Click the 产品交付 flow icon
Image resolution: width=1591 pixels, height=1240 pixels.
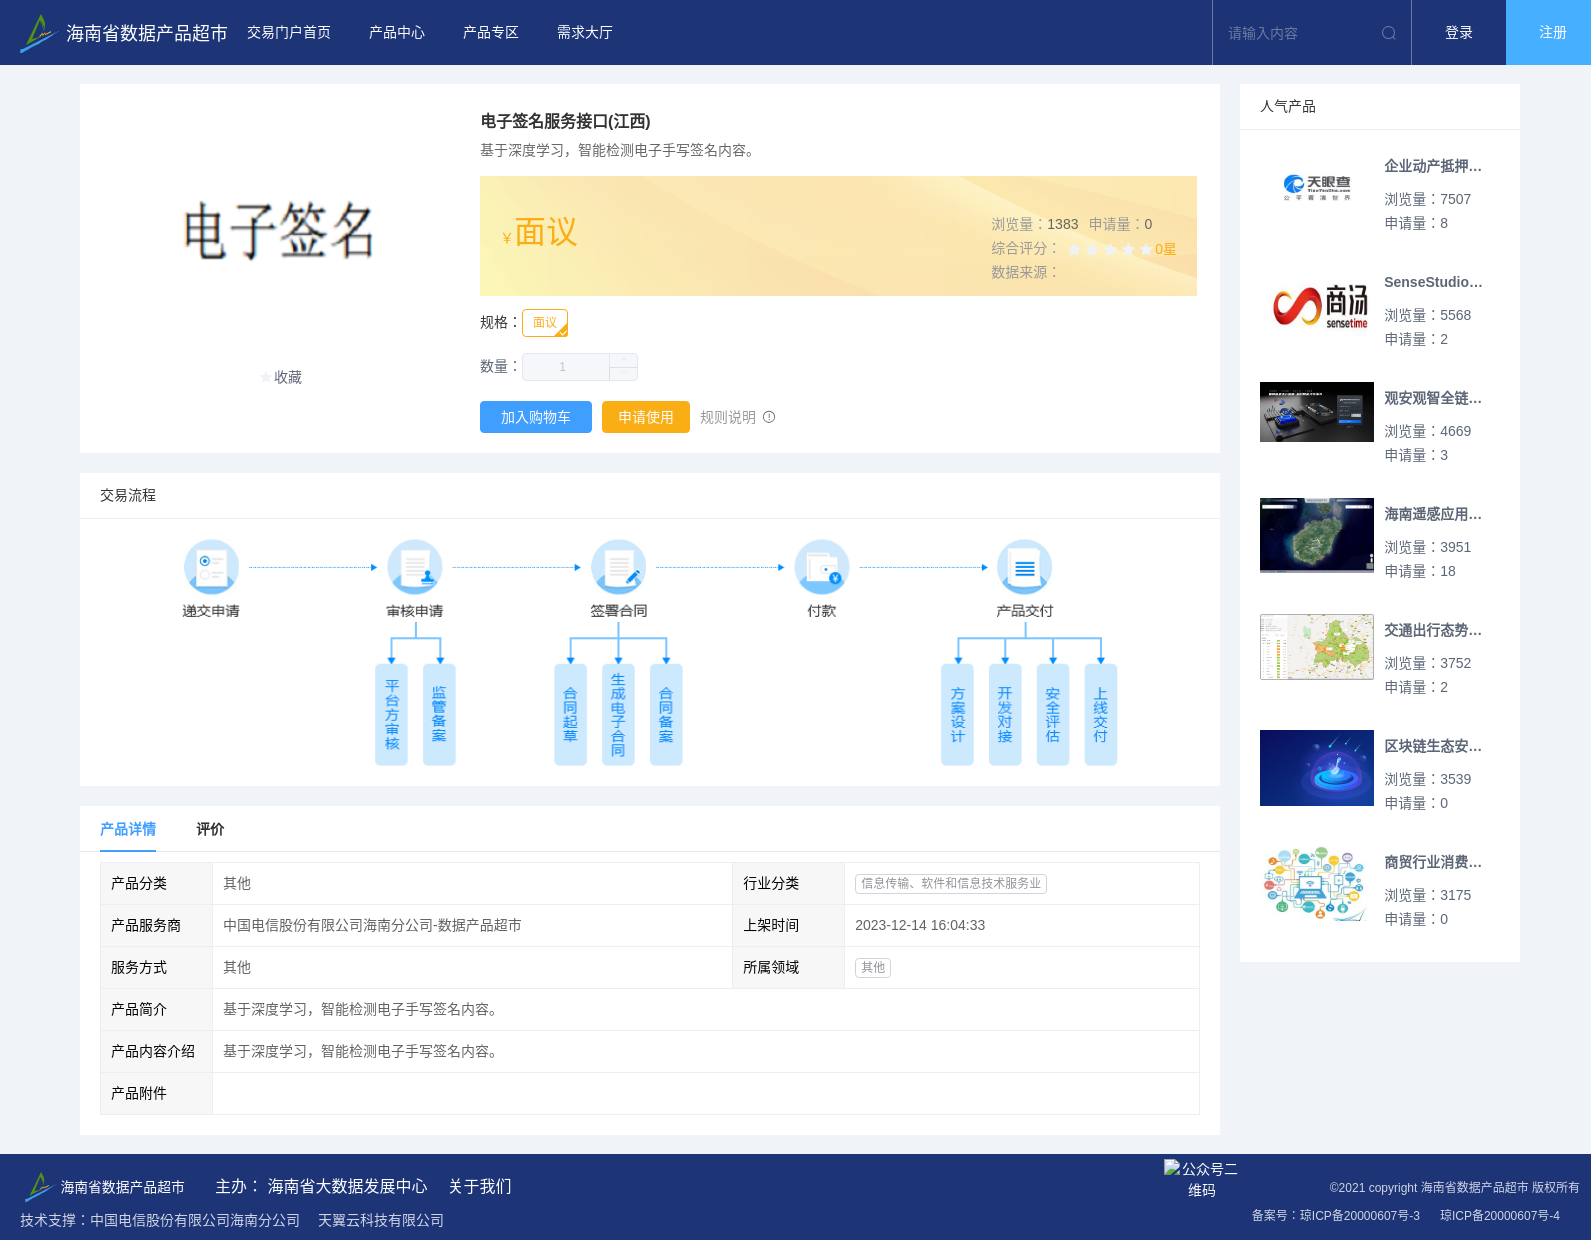[x=1025, y=567]
